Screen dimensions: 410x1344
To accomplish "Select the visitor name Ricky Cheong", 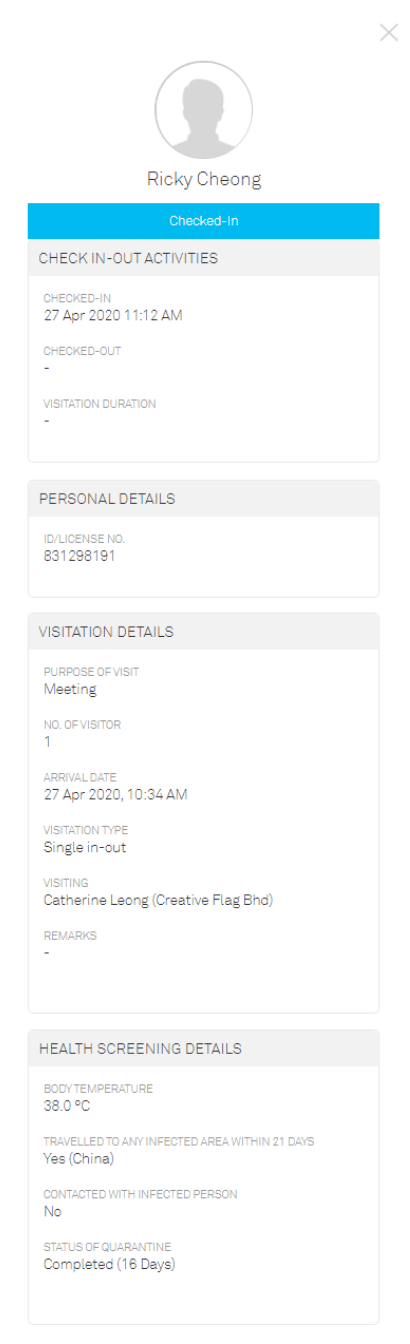I will pyautogui.click(x=204, y=179).
